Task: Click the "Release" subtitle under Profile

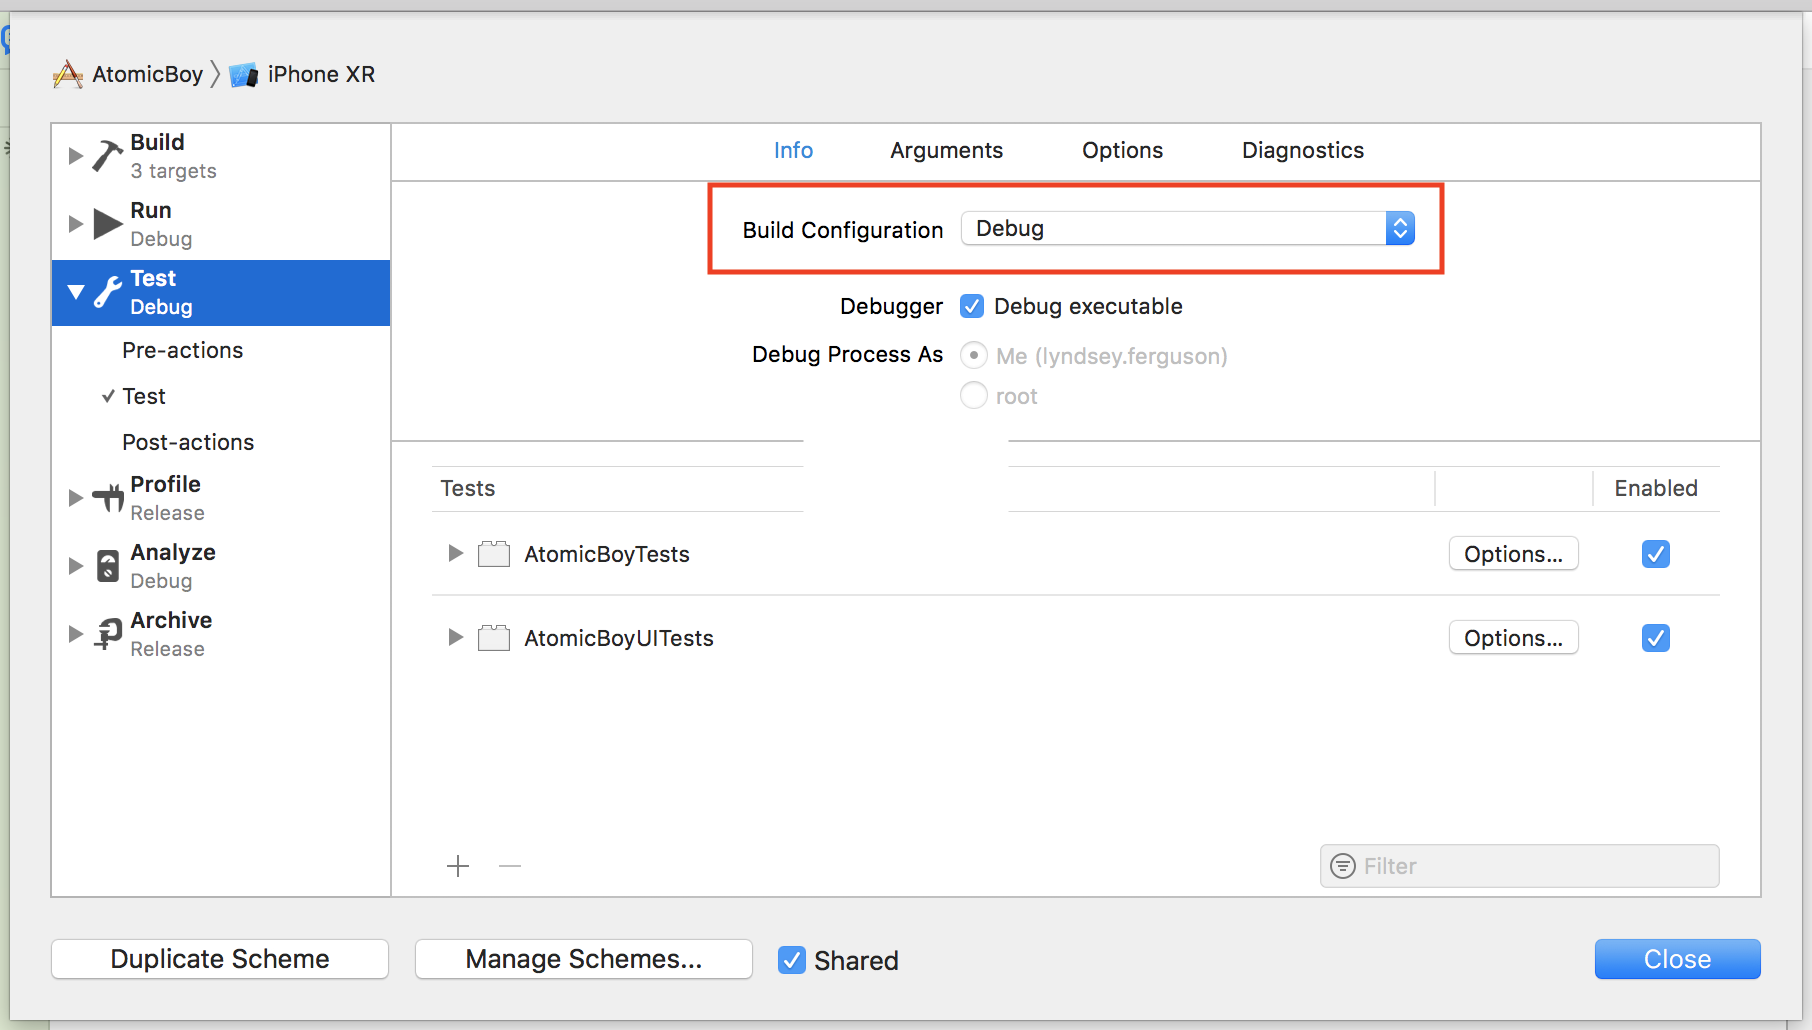Action: point(167,513)
